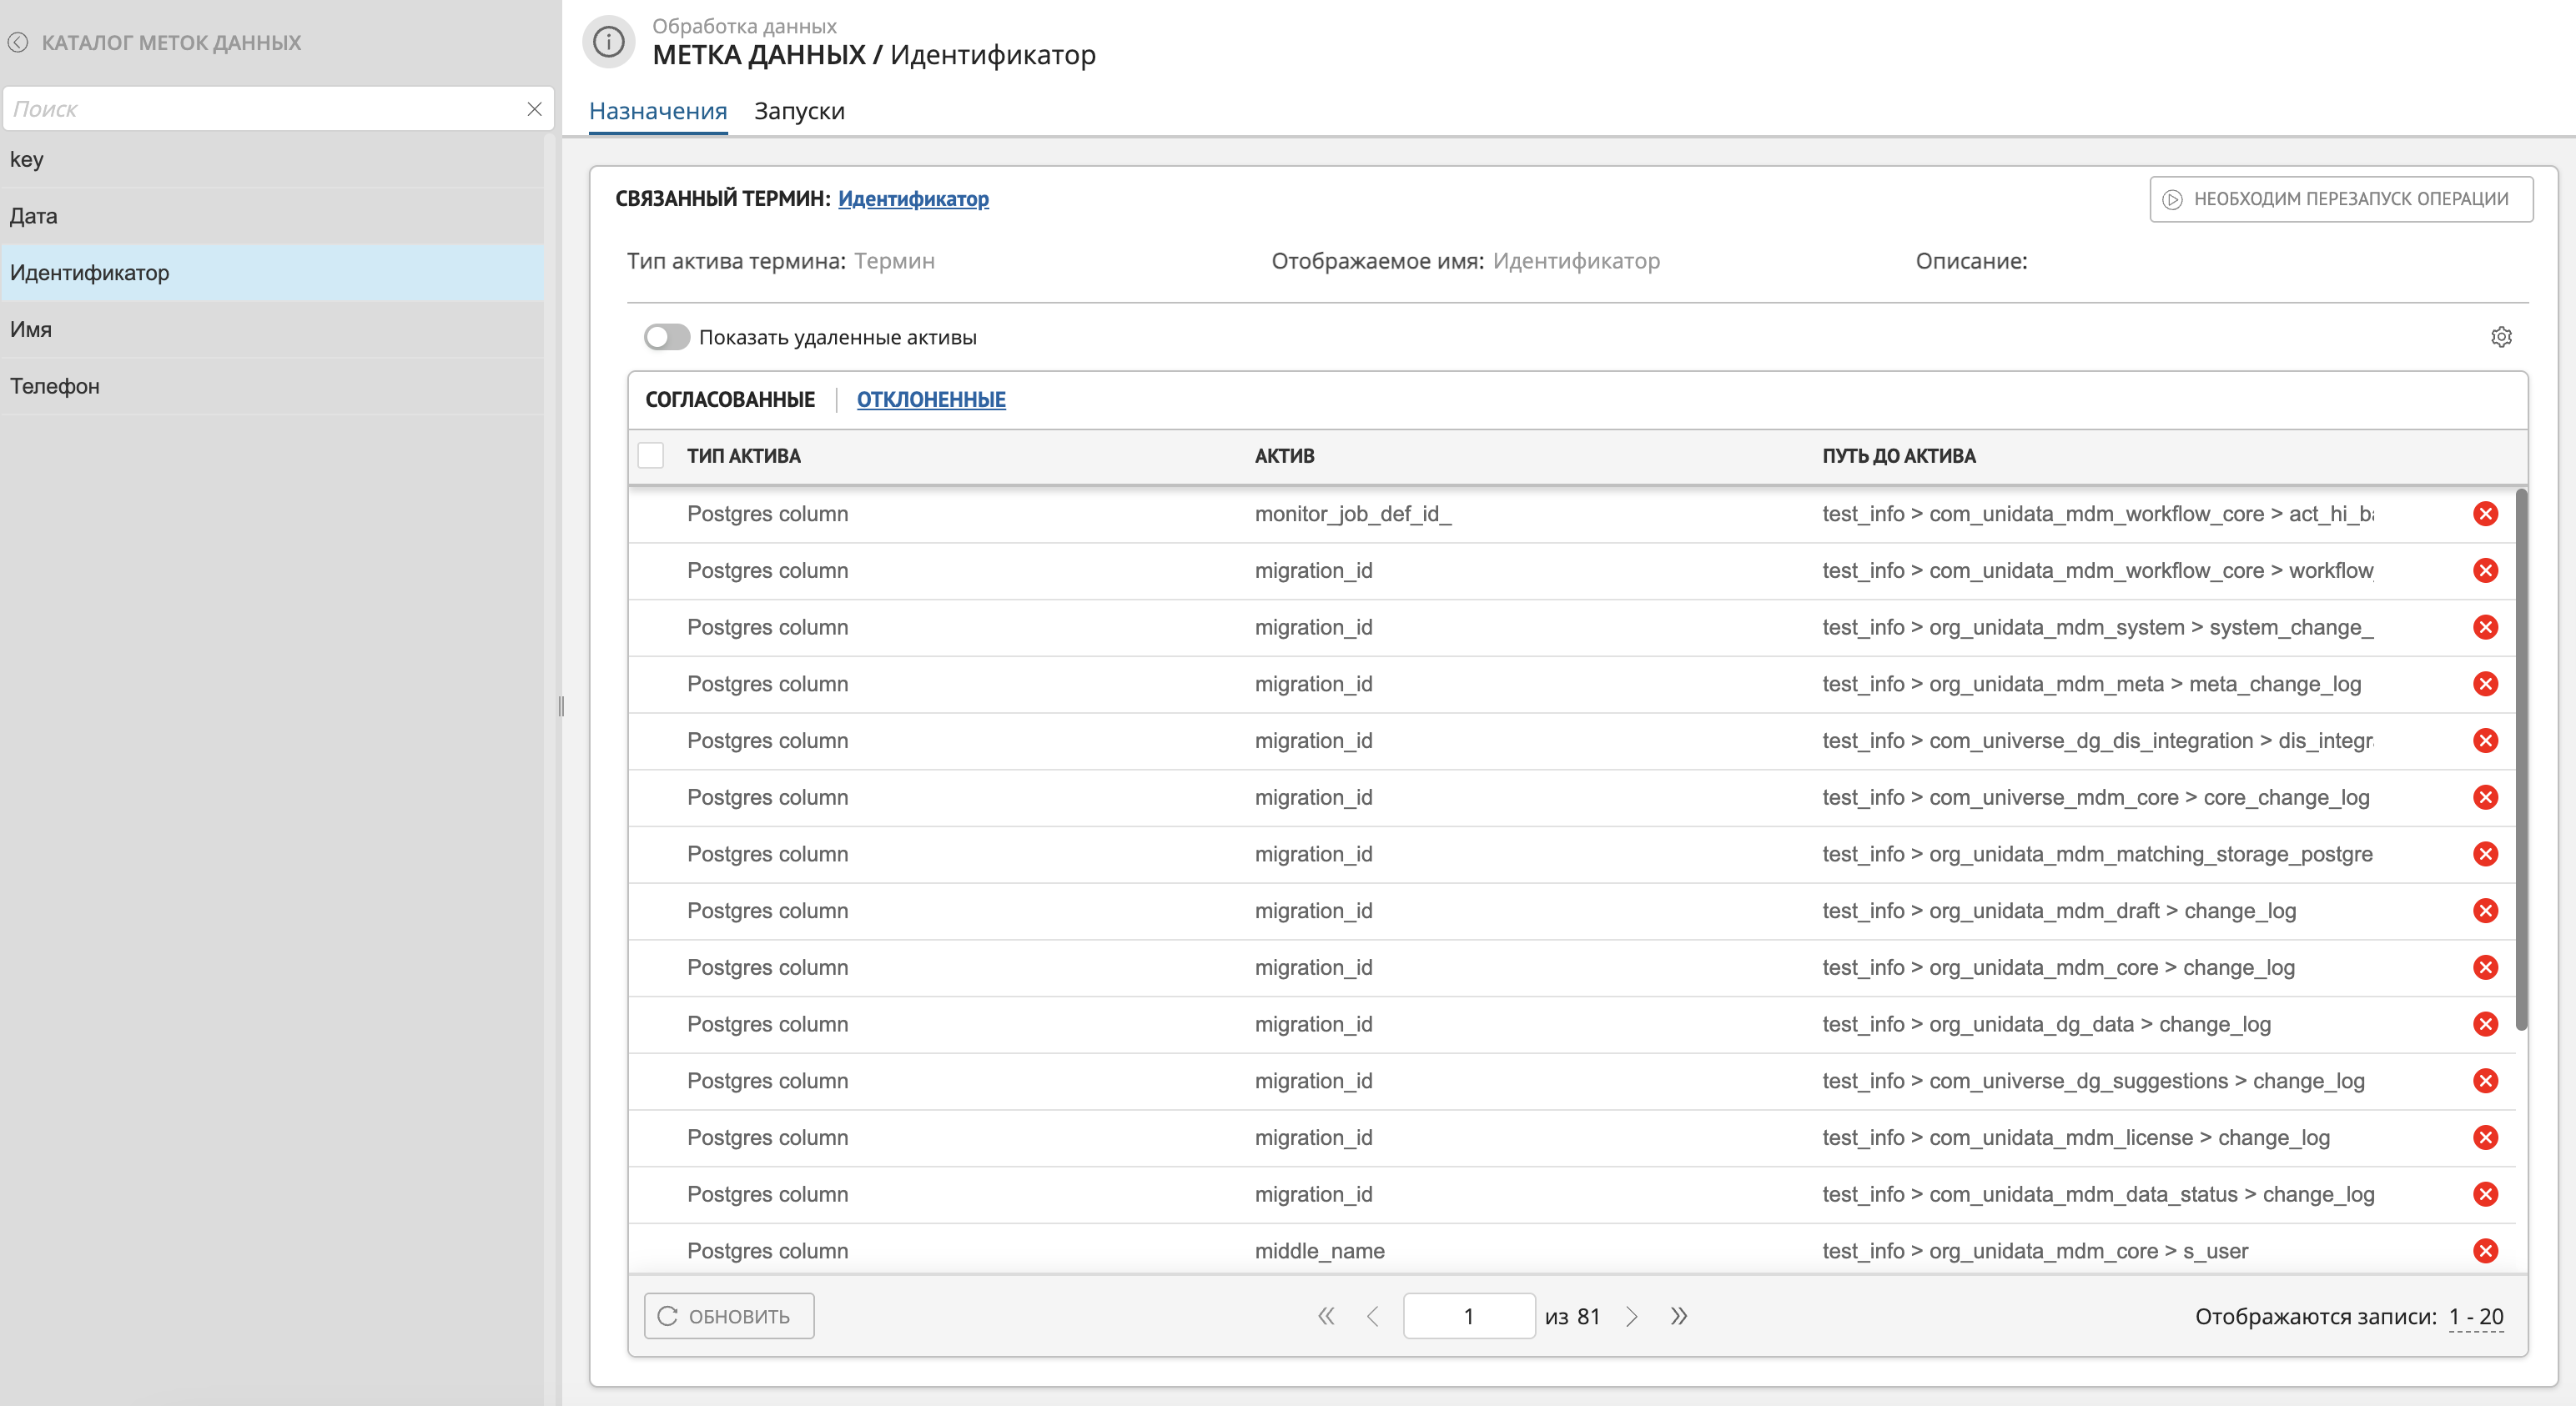Click the monitor_job_def_id_ asset cell
The width and height of the screenshot is (2576, 1406).
tap(1353, 514)
